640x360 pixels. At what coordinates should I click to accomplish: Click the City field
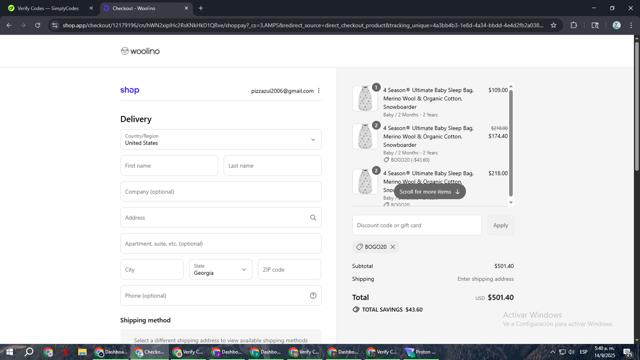(152, 269)
